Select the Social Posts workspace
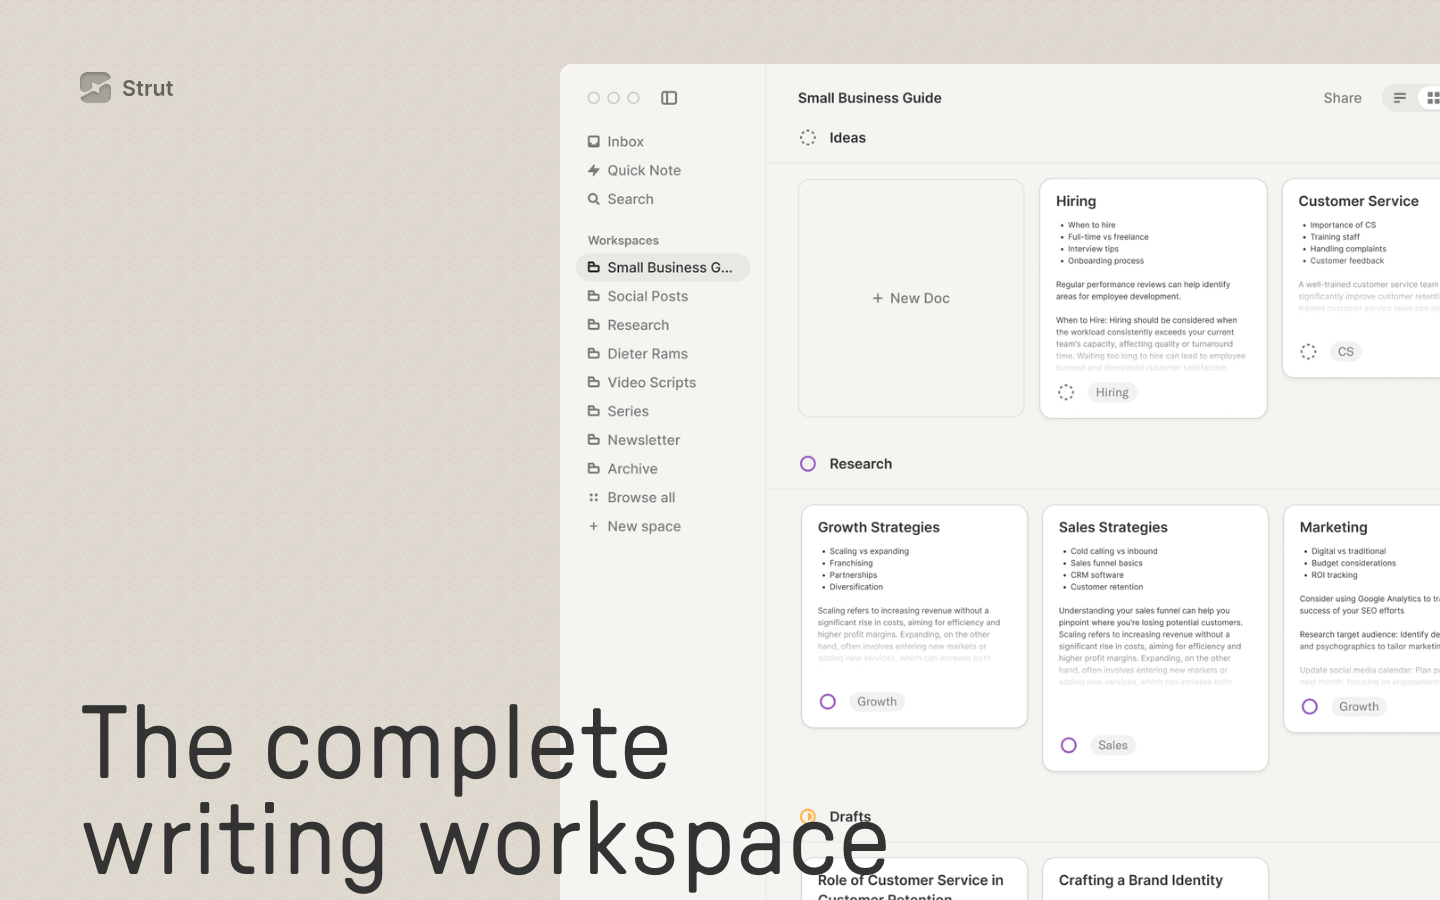 tap(647, 296)
